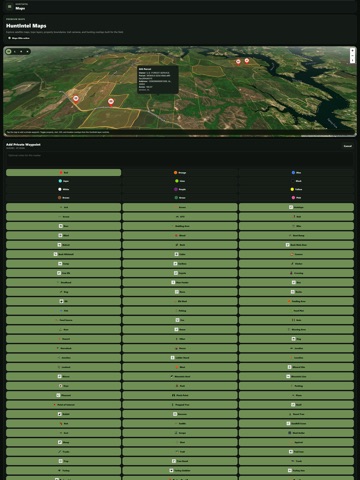Zoom in using the map's plus control
Screen dimensions: 360x480
(352, 51)
